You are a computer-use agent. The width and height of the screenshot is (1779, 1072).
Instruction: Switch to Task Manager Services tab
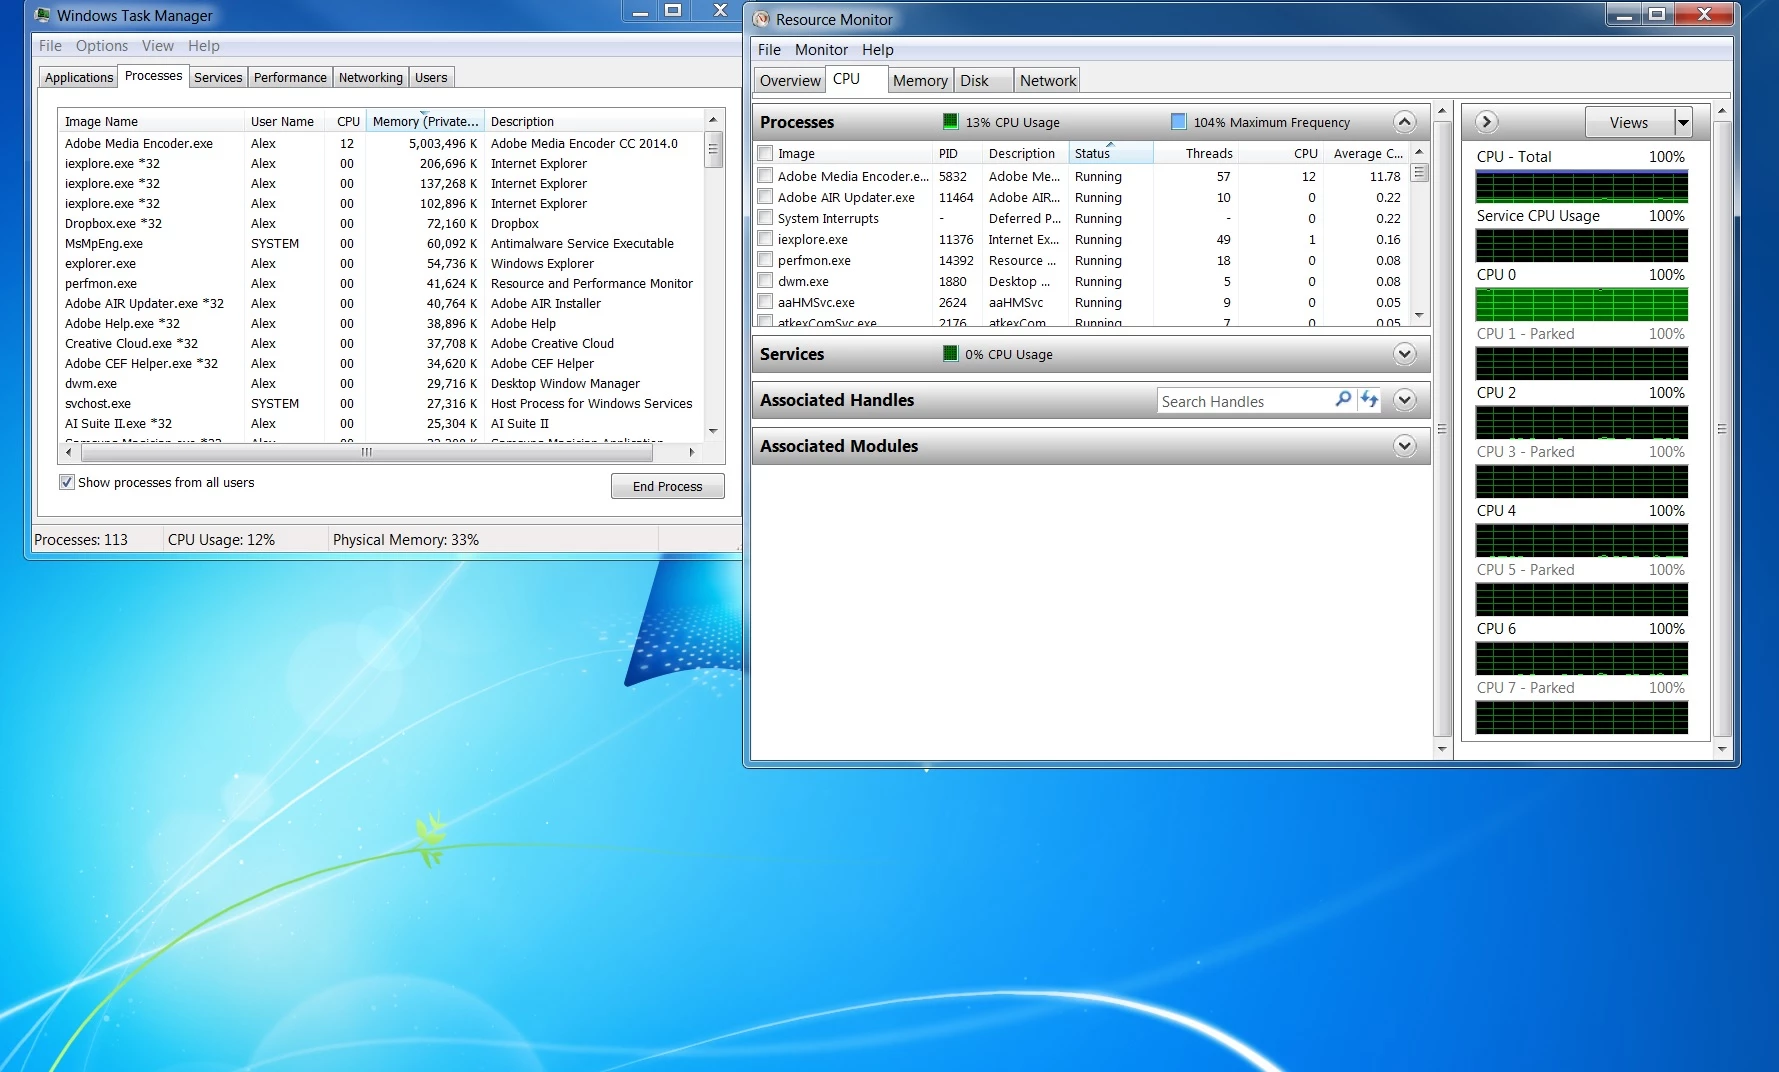click(218, 78)
